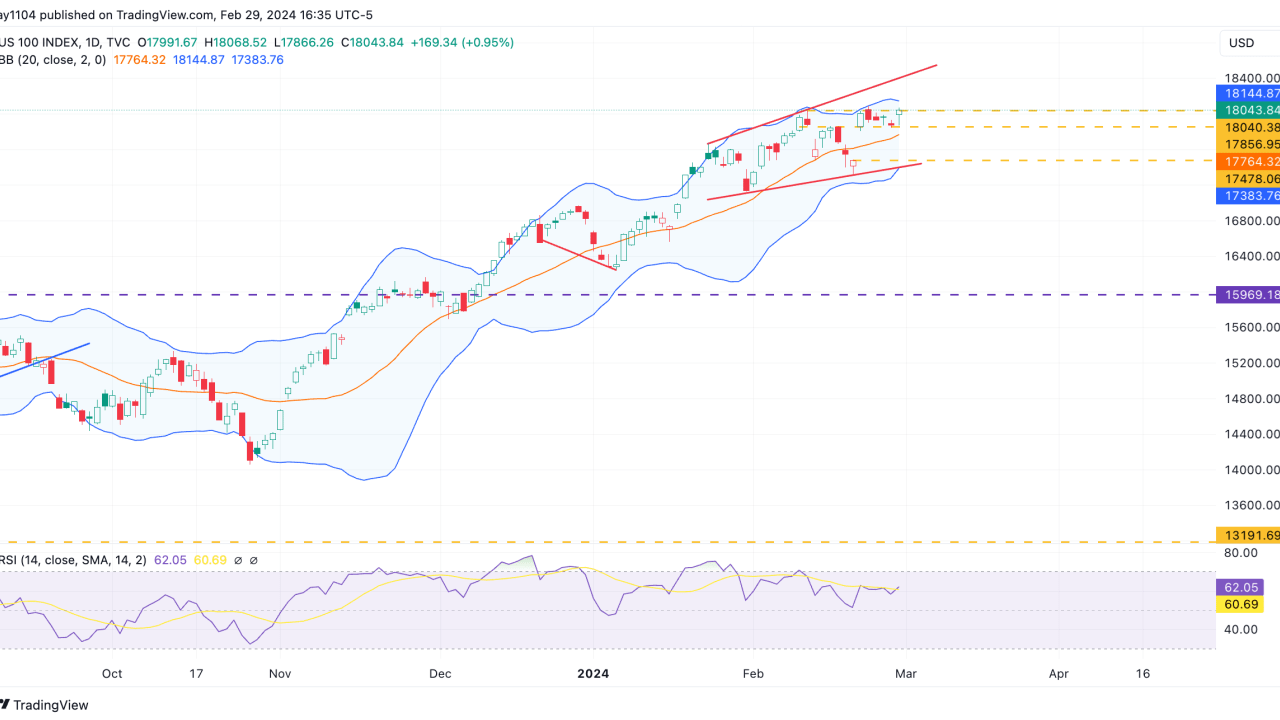
Task: Click the Nov label on time axis
Action: (281, 673)
